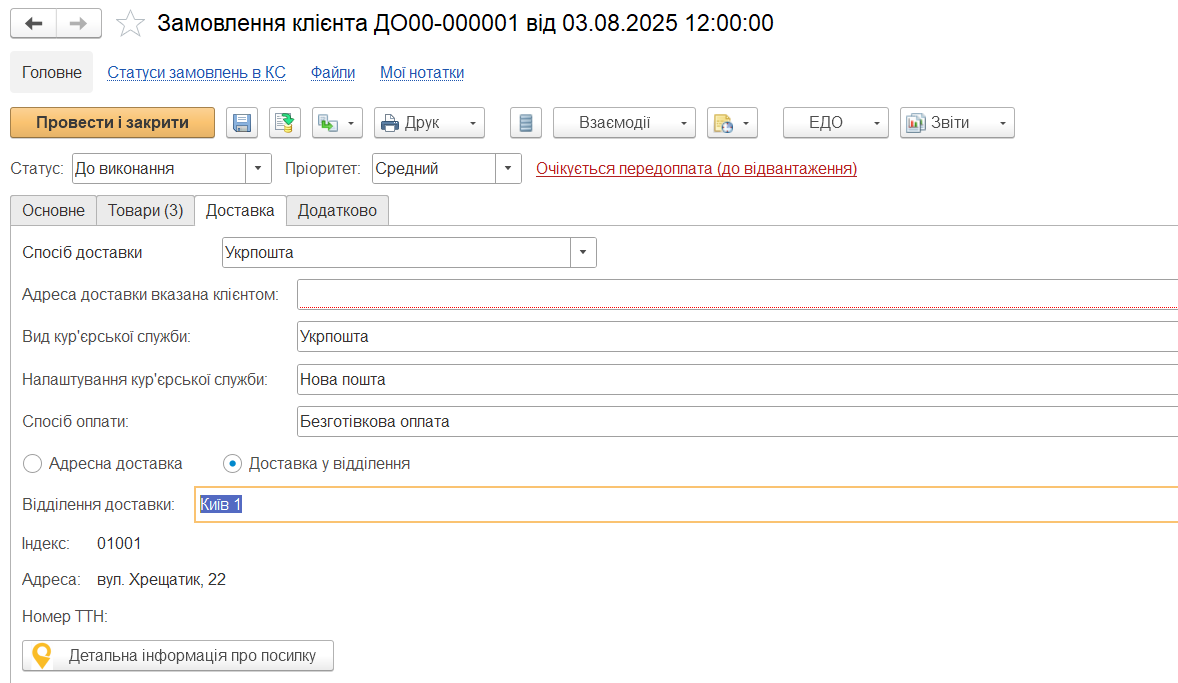Click the Статус field showing До виконання
This screenshot has height=683, width=1178.
159,168
